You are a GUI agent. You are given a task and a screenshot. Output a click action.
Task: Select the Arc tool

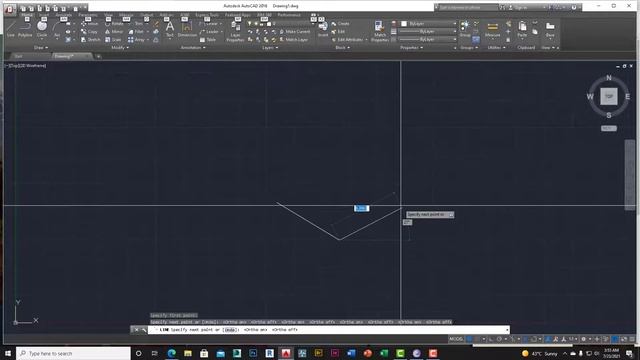57,29
